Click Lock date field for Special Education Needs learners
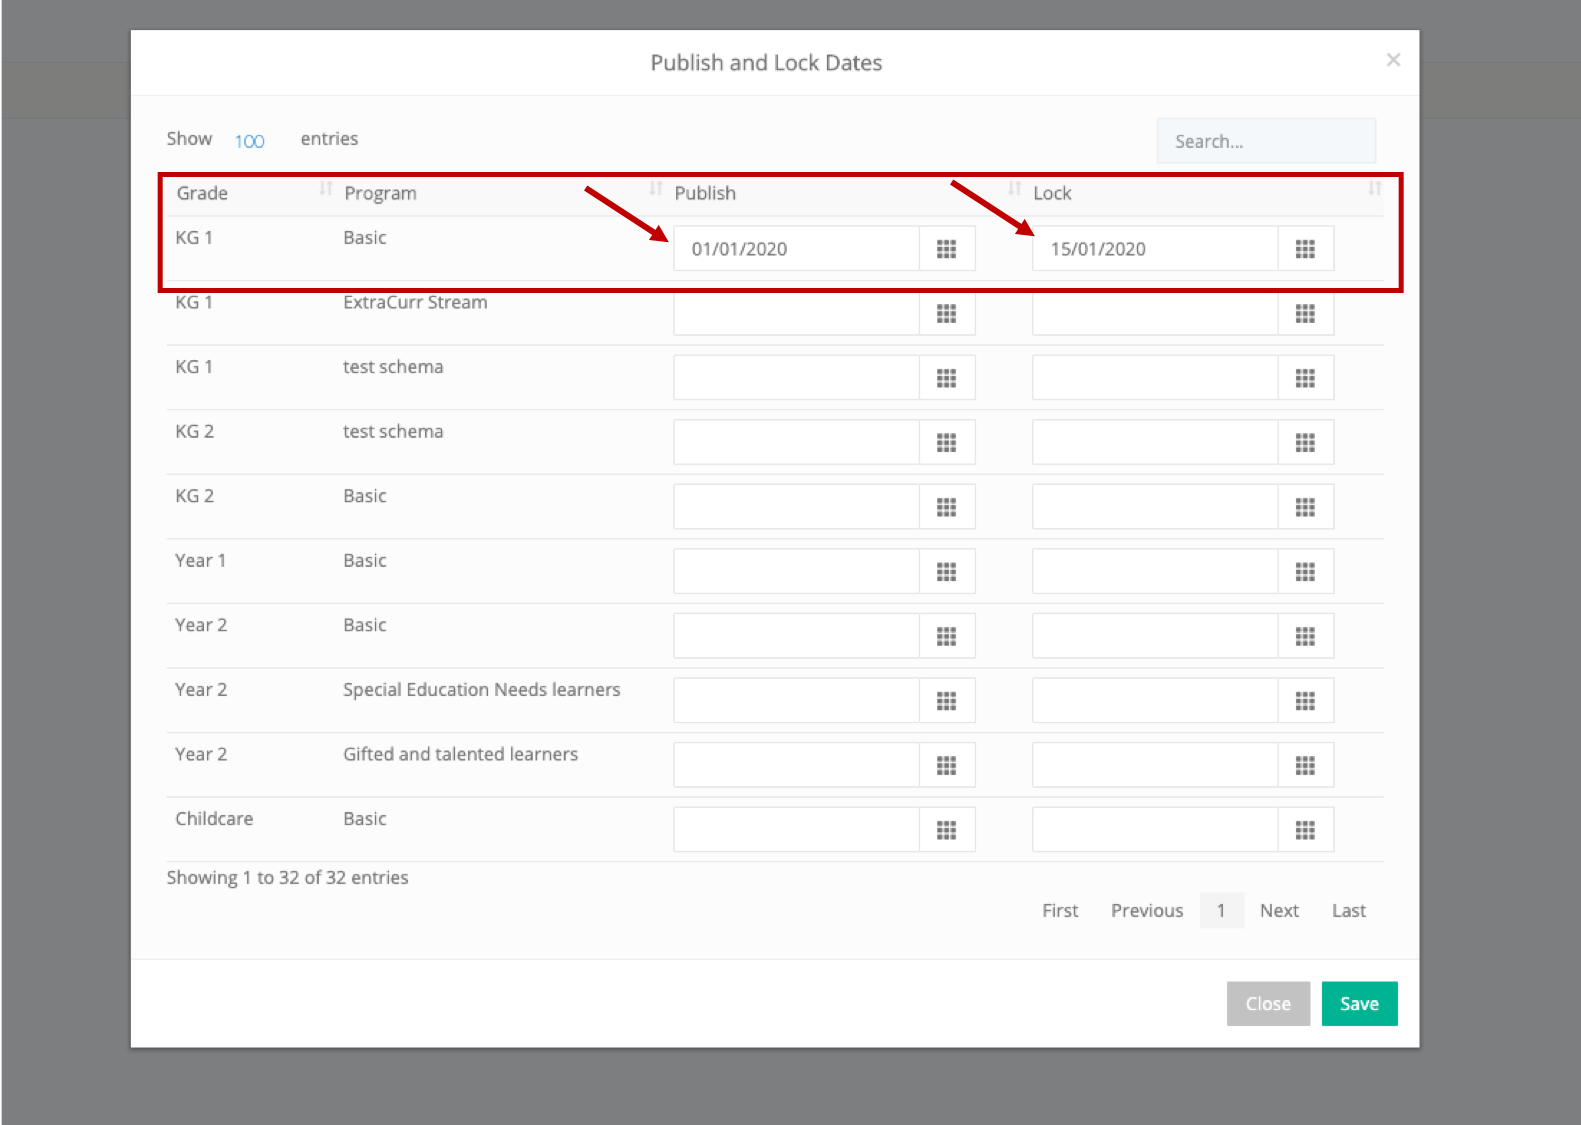Viewport: 1581px width, 1125px height. (1155, 701)
